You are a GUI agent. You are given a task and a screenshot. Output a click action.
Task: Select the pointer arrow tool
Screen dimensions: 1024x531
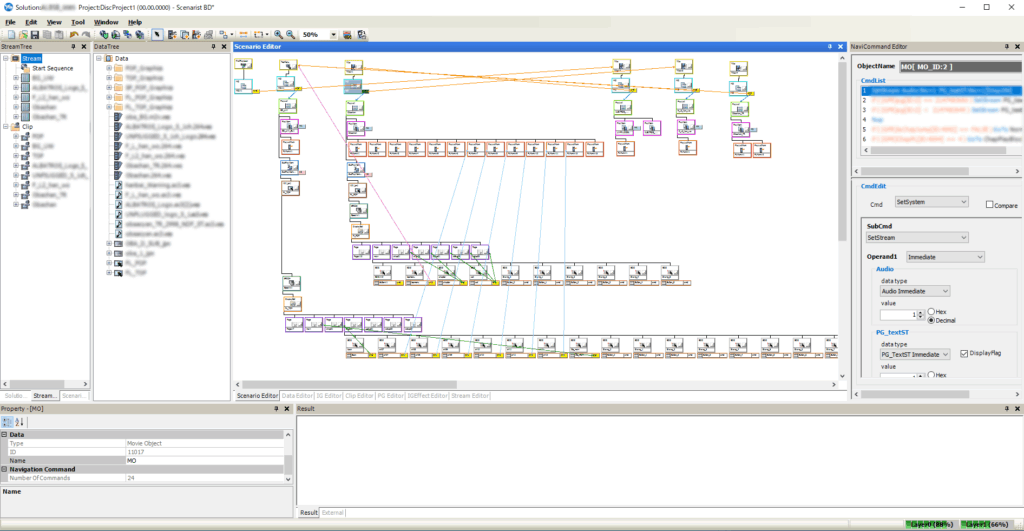coord(157,35)
